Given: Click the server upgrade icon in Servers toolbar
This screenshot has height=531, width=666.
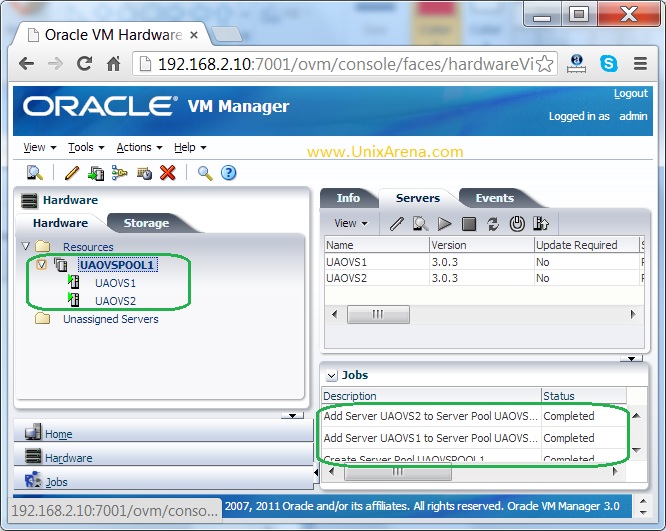Looking at the screenshot, I should click(x=541, y=223).
